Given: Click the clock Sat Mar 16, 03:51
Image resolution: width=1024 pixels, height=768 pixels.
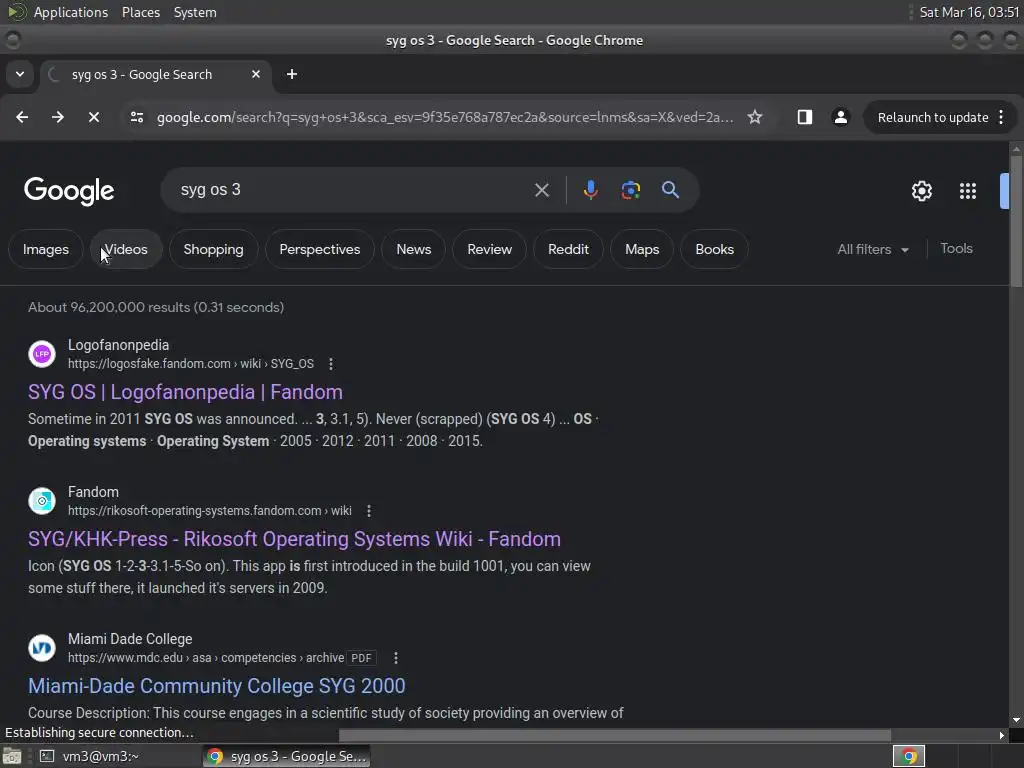Looking at the screenshot, I should pos(969,12).
